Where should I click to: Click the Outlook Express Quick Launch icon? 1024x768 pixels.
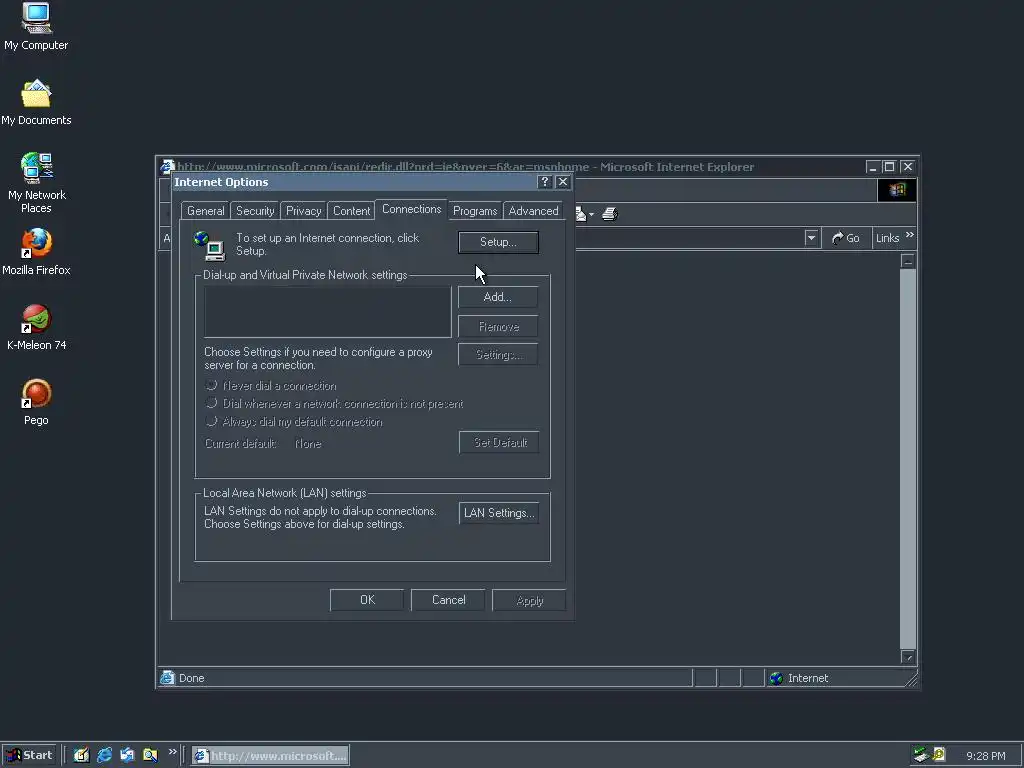[127, 755]
